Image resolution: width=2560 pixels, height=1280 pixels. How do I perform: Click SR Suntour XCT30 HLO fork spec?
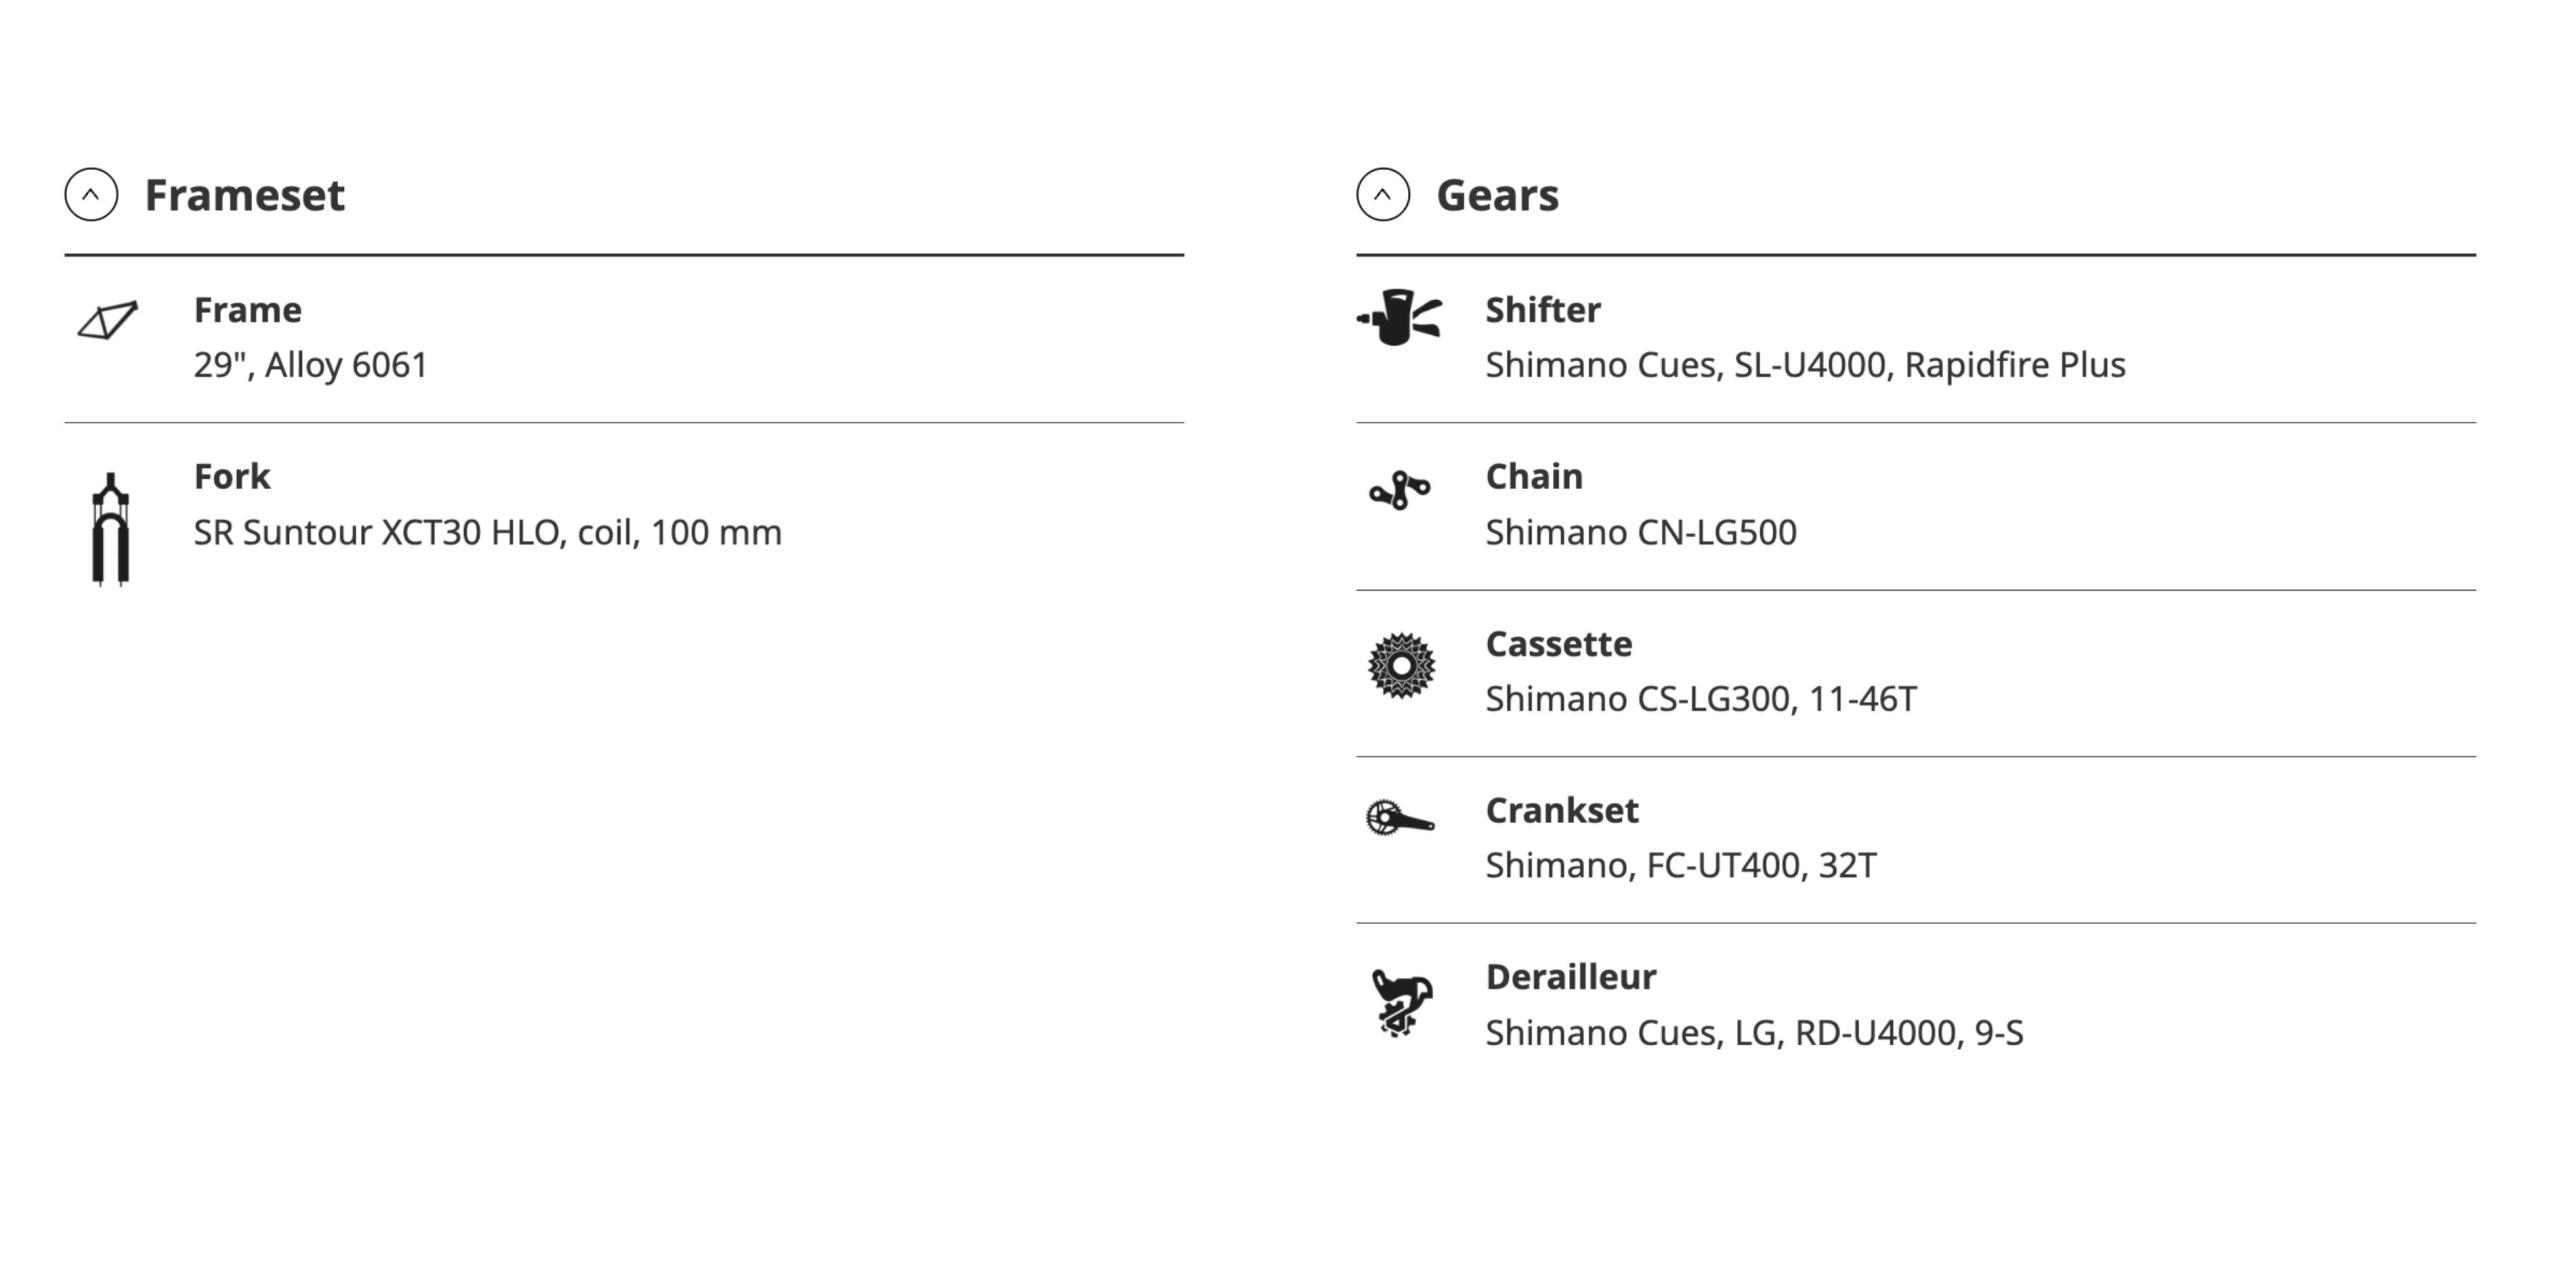[x=488, y=532]
